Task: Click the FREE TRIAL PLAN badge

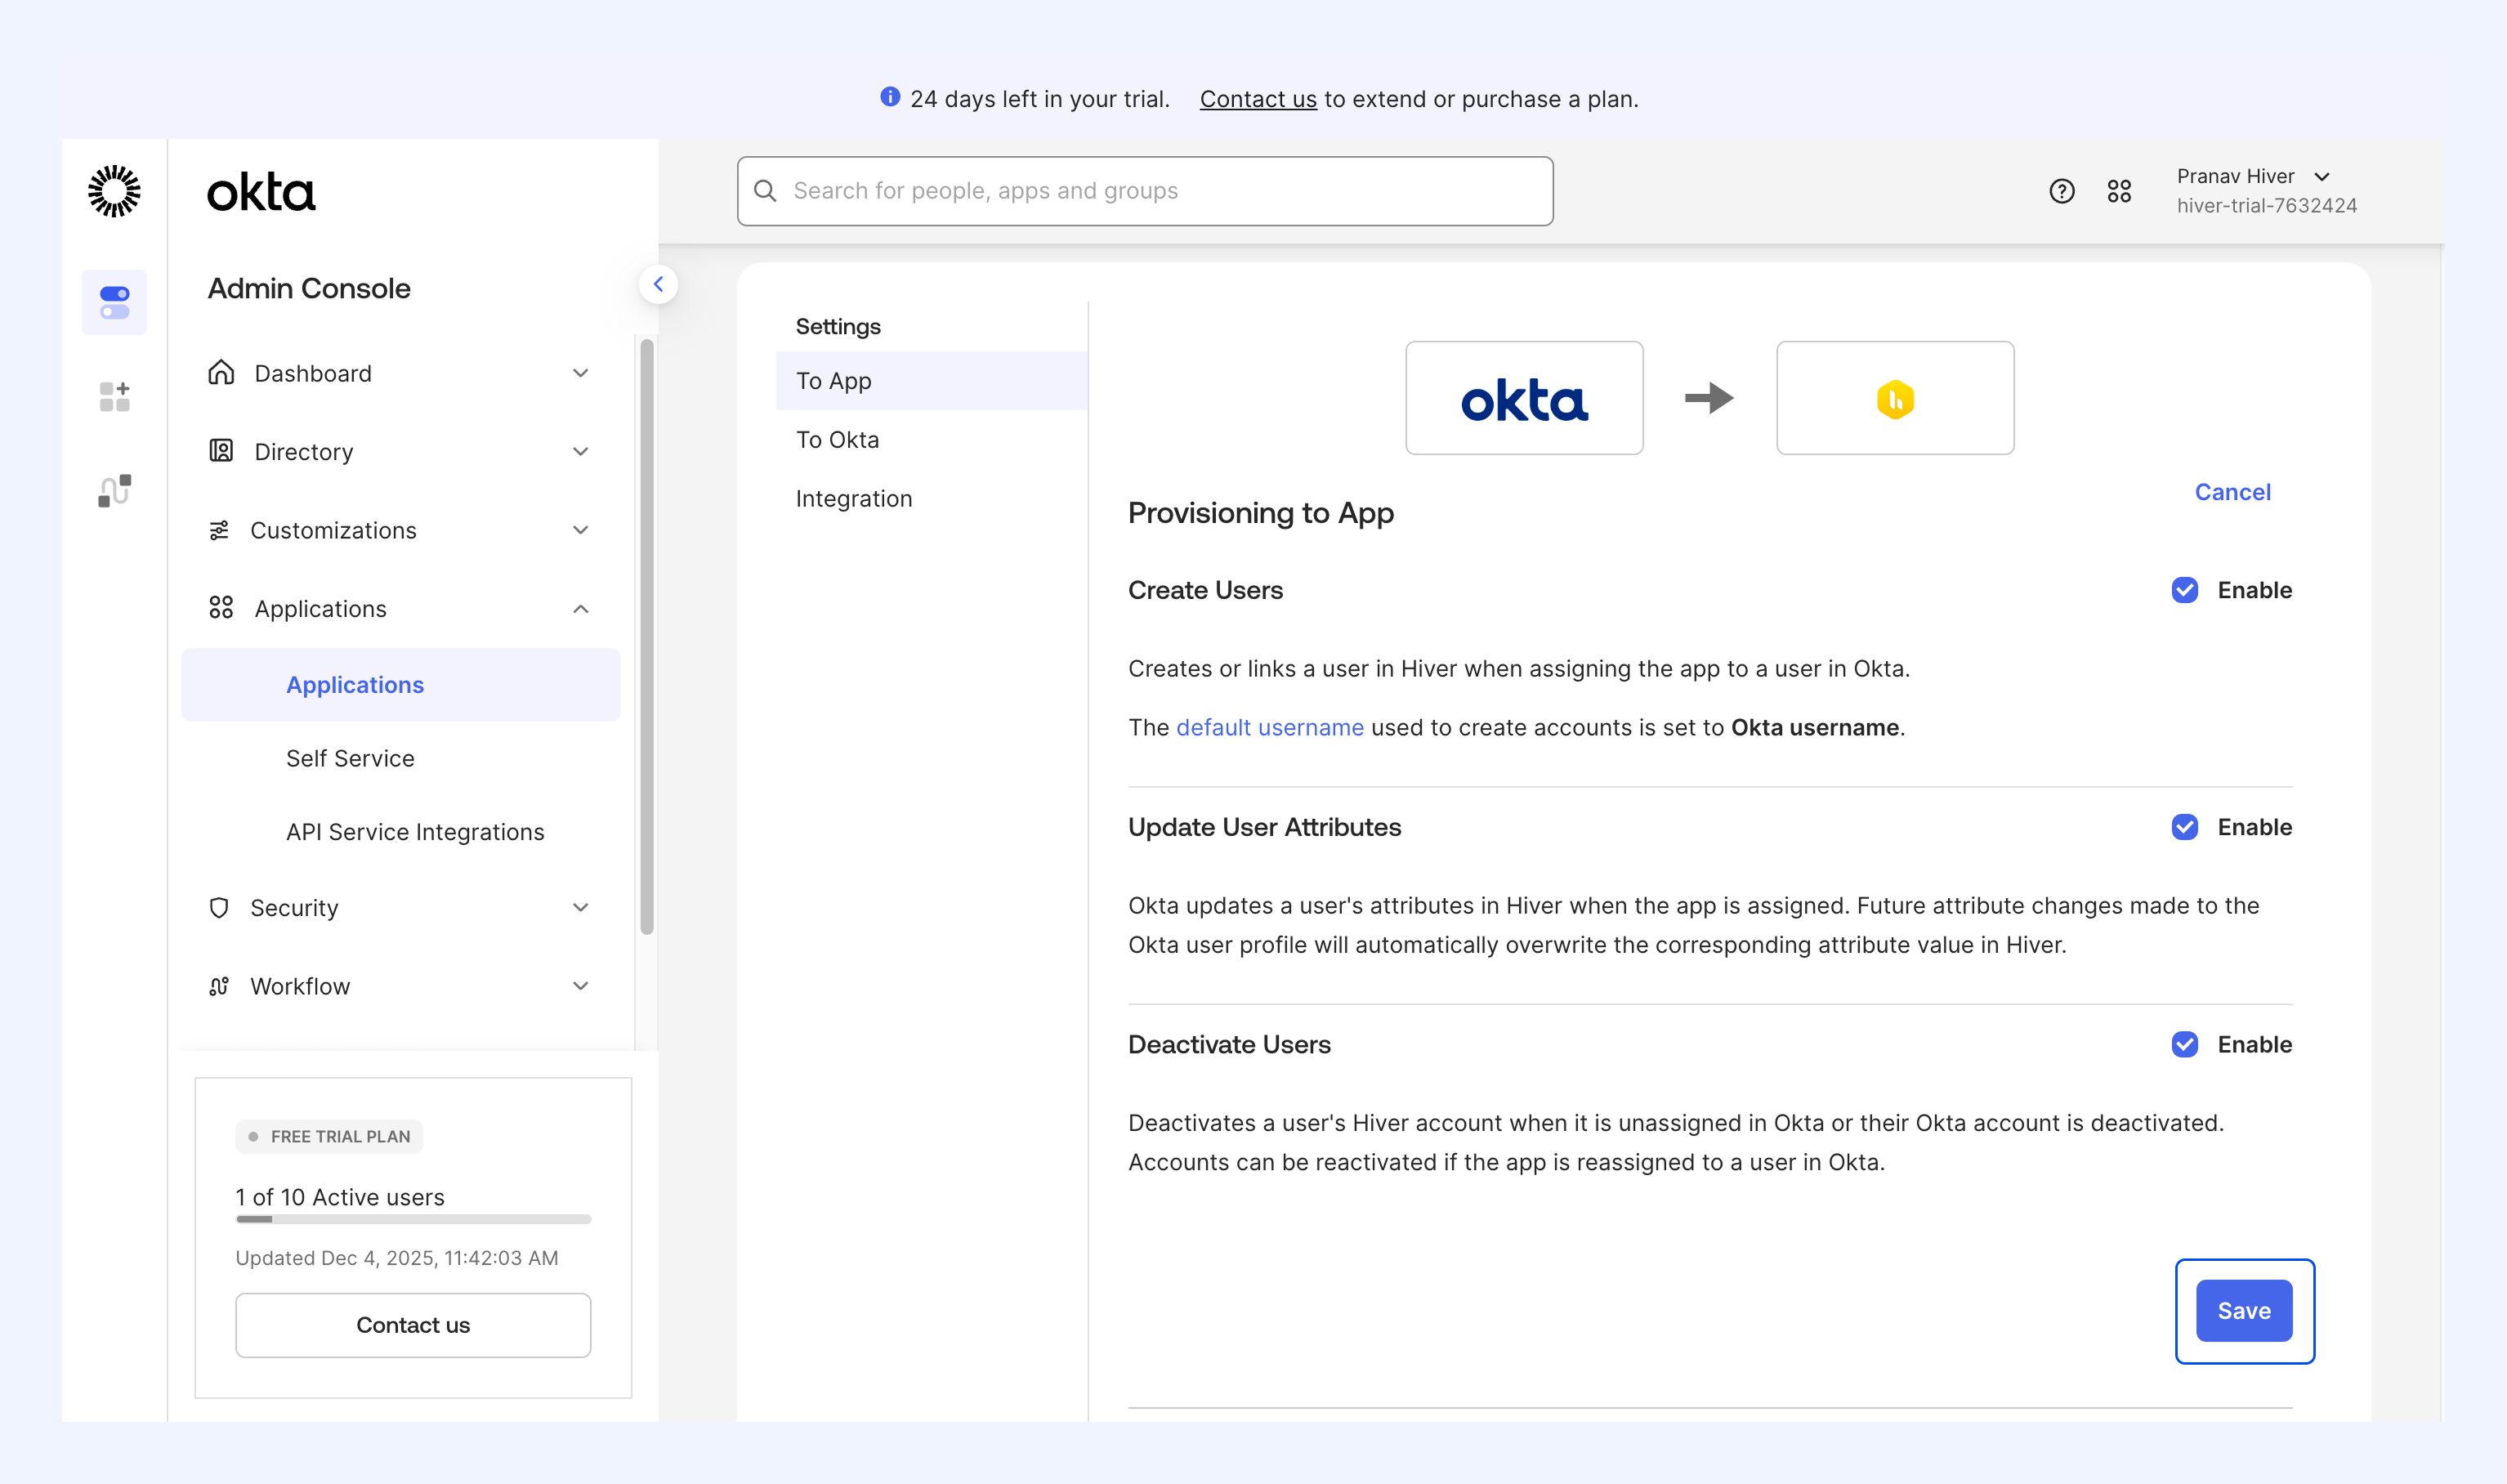Action: pos(329,1137)
